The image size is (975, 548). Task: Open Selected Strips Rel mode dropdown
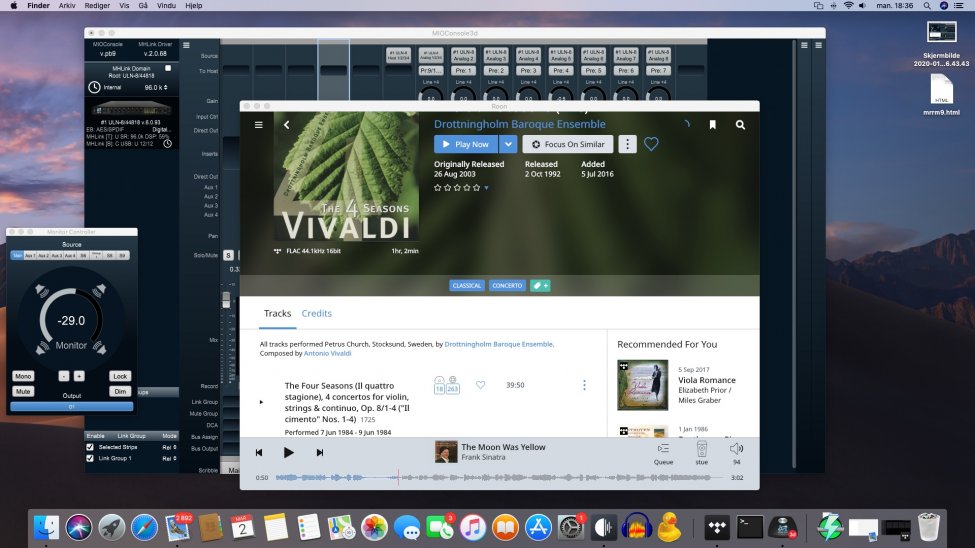coord(169,447)
